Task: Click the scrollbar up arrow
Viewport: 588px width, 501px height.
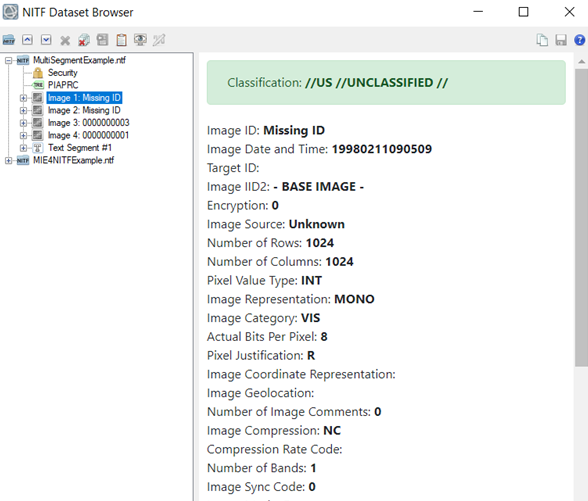Action: pos(581,61)
